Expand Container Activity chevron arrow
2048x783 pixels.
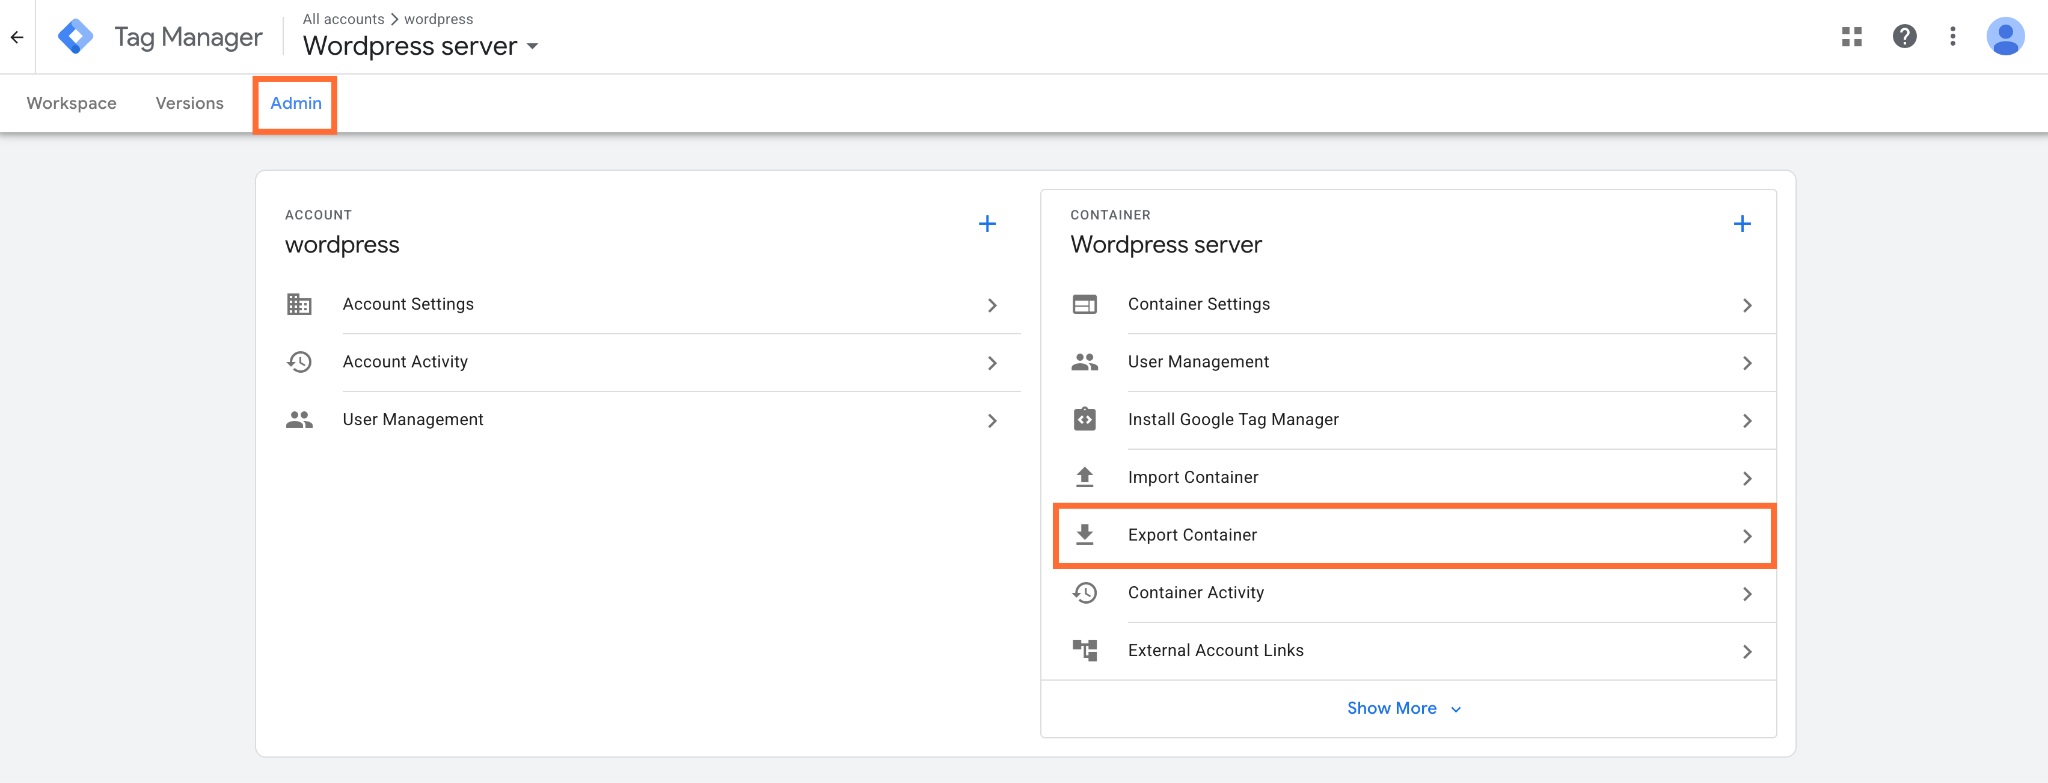tap(1747, 594)
